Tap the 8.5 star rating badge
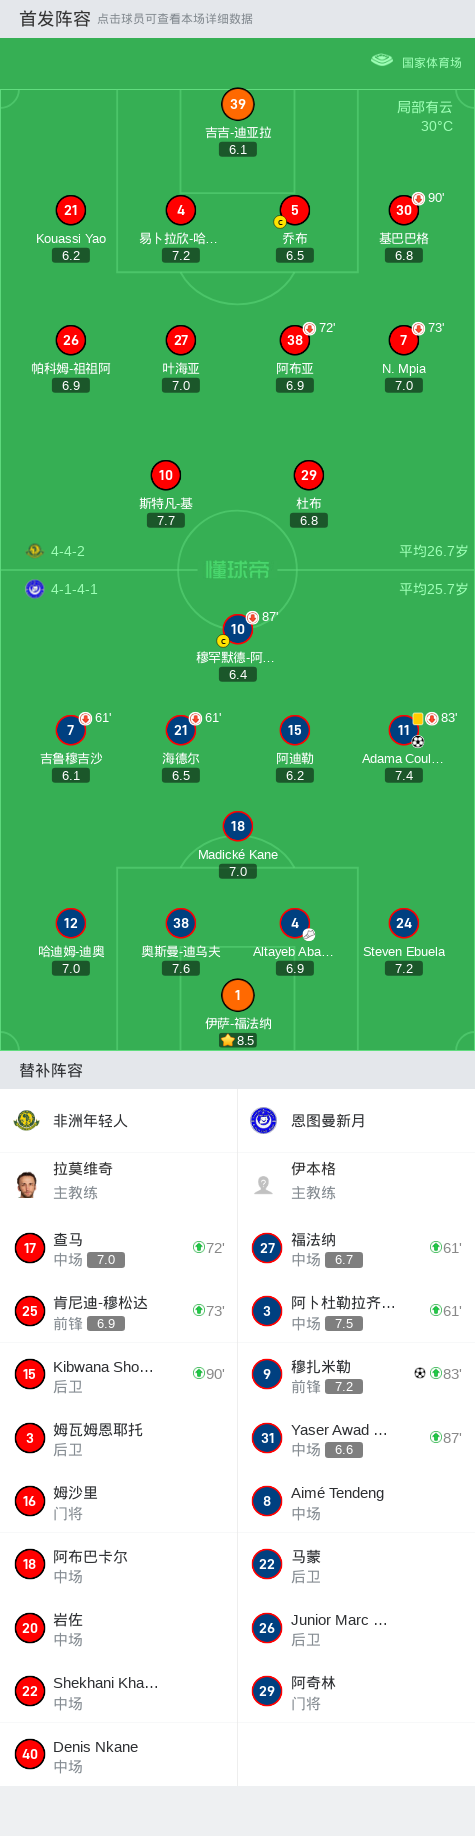The height and width of the screenshot is (1836, 475). 238,1040
